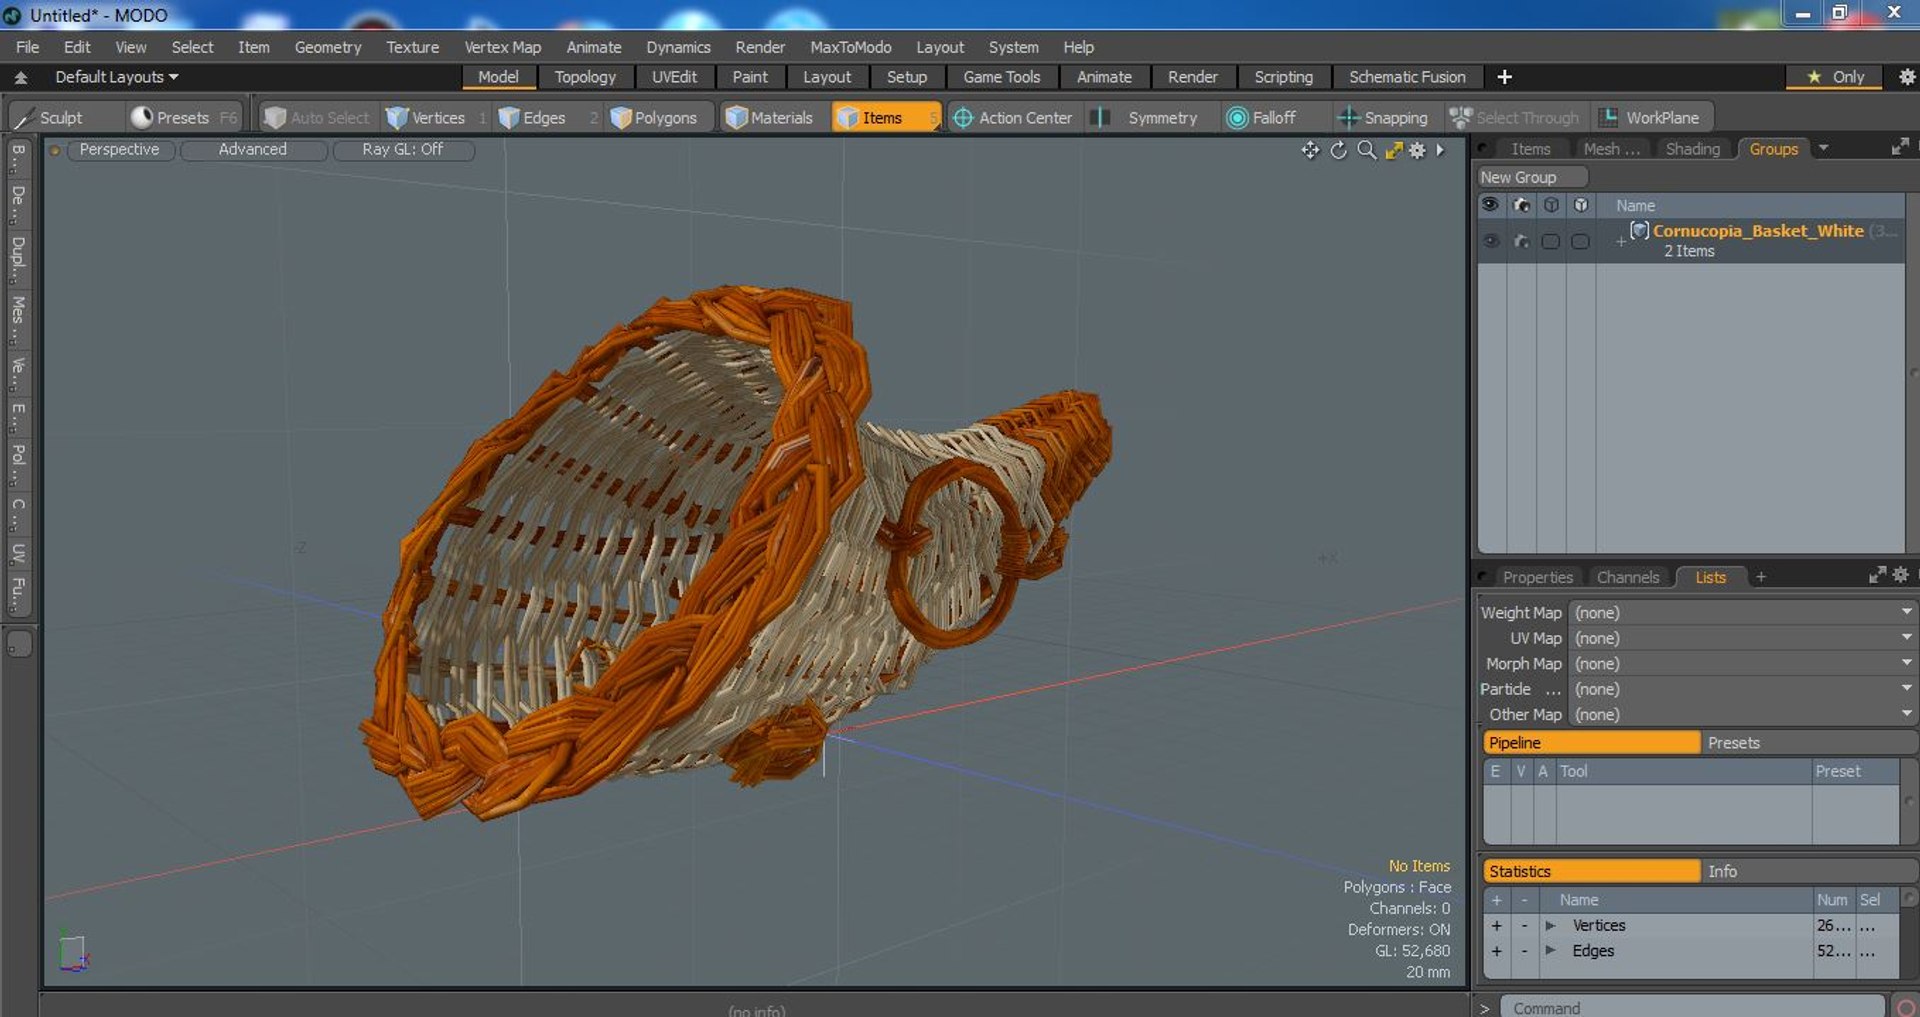Click the New Group button

[x=1532, y=177]
